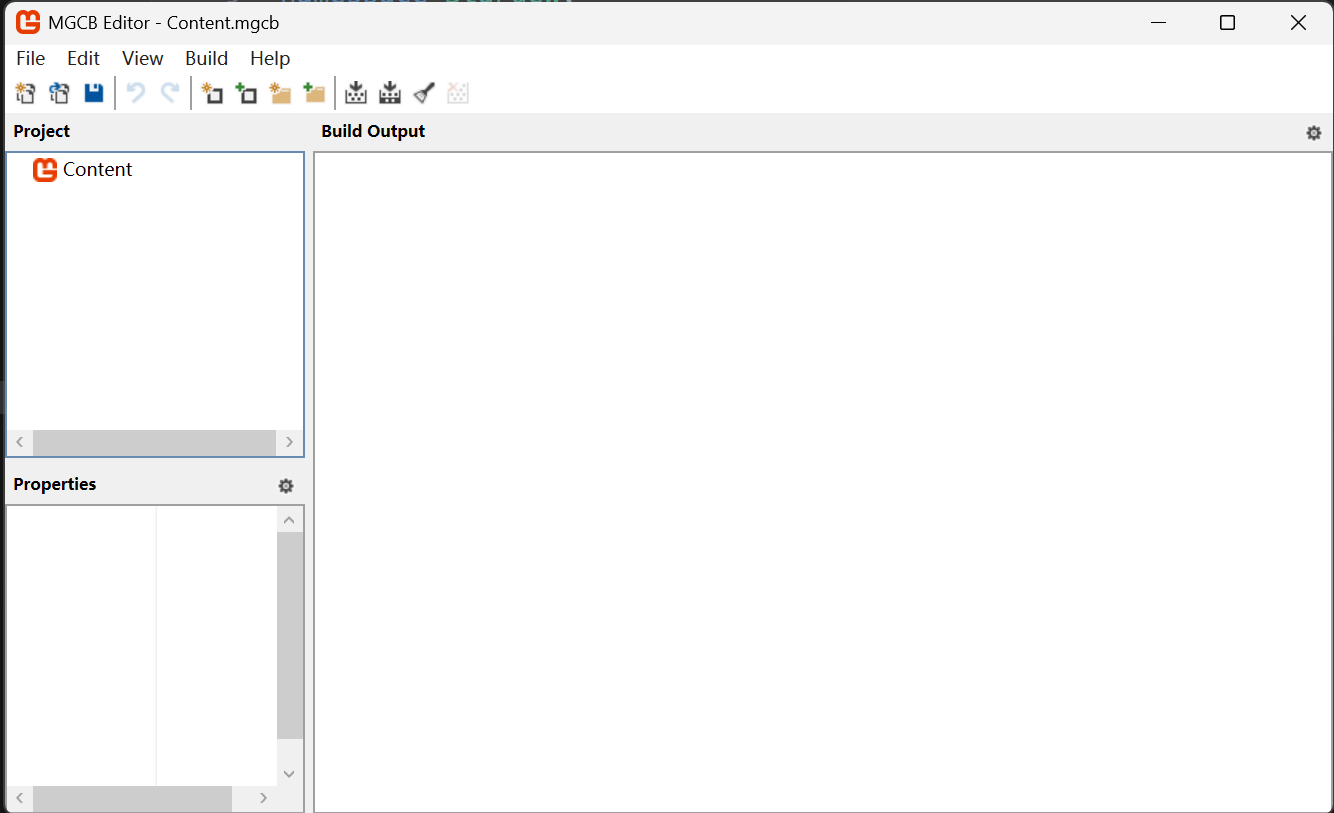Open the Properties panel gear menu
The width and height of the screenshot is (1334, 813).
point(286,486)
